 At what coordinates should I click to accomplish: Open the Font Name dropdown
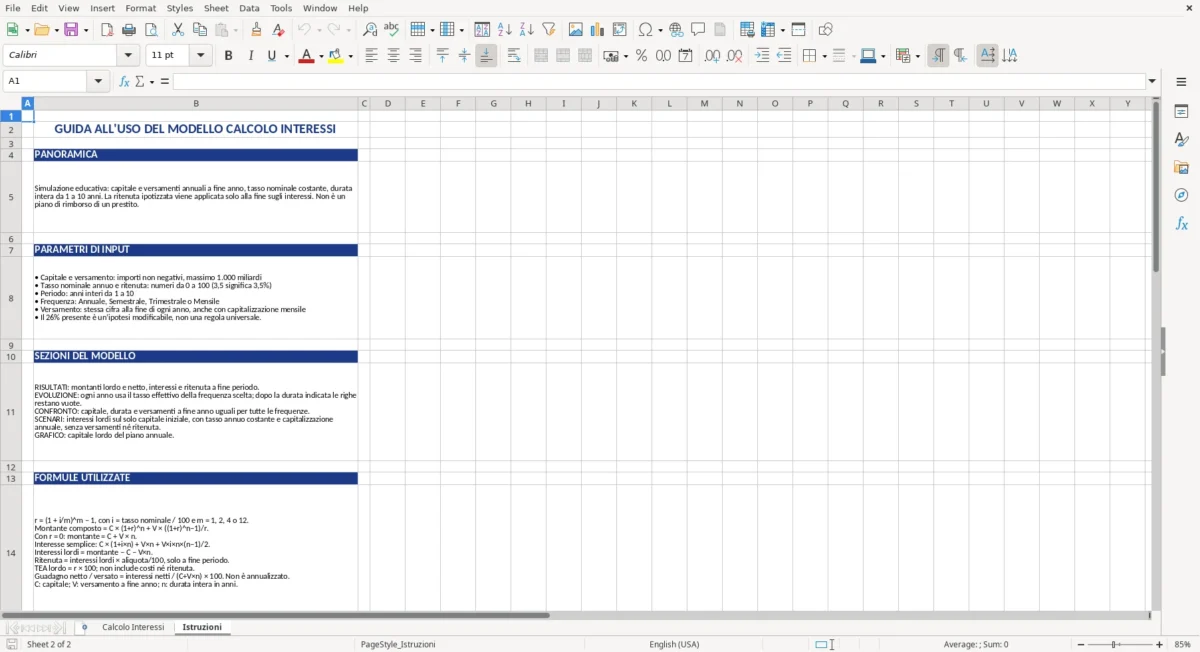(x=128, y=56)
